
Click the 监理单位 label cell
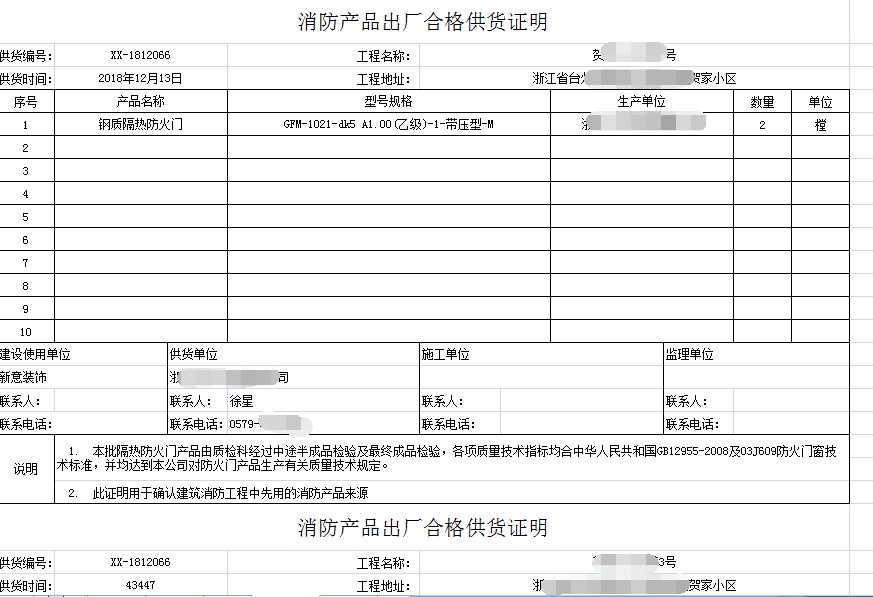click(690, 355)
